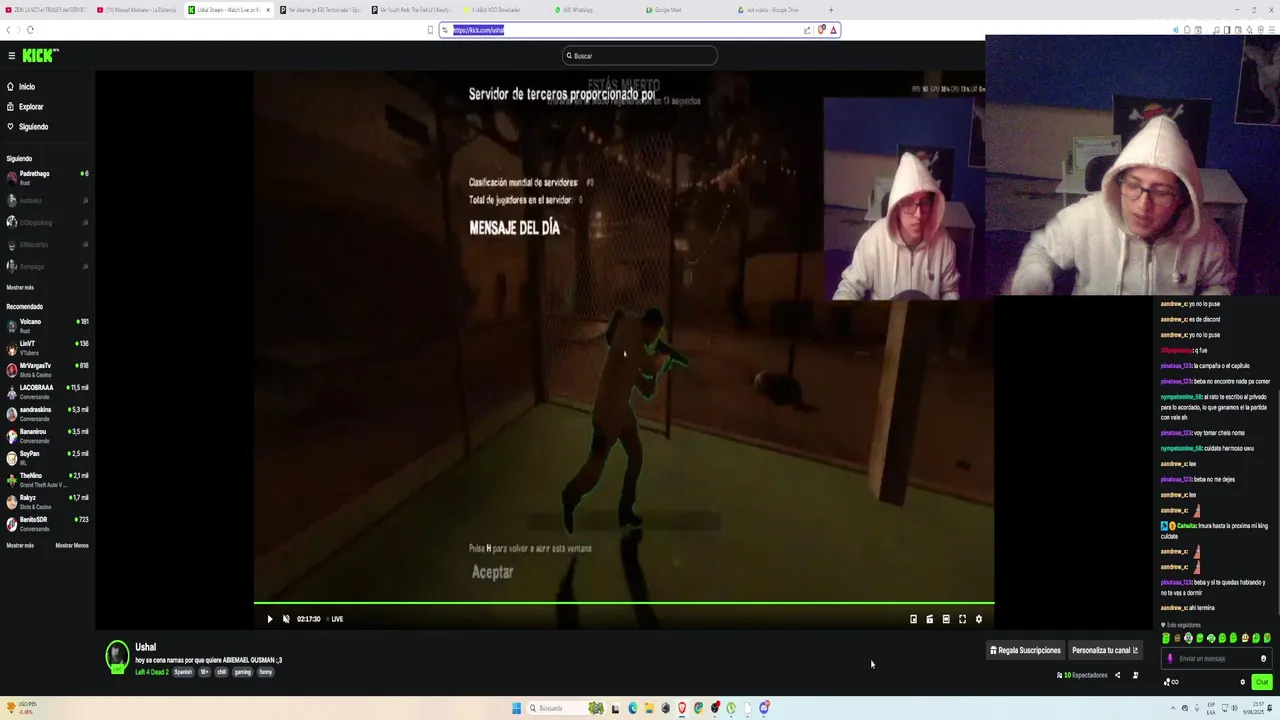This screenshot has width=1280, height=720.
Task: Jump to LIVE in the player
Action: pyautogui.click(x=337, y=619)
